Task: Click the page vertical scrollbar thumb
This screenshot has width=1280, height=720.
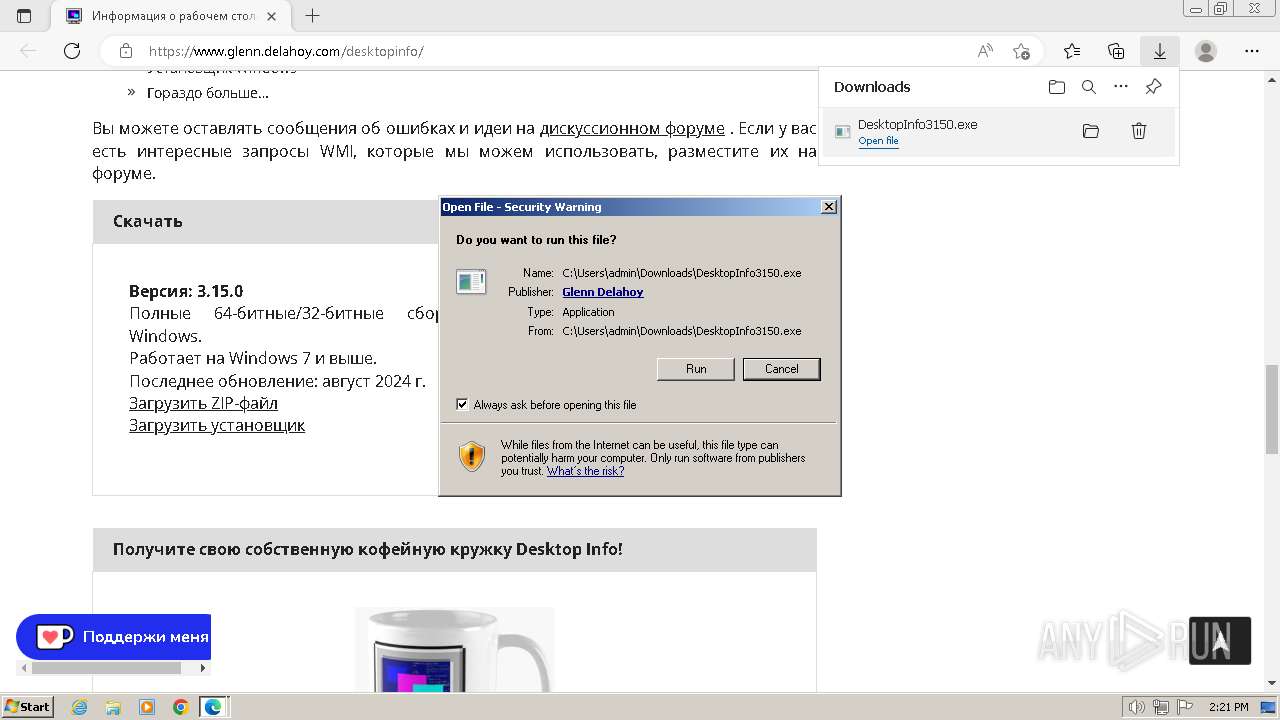Action: click(1272, 408)
